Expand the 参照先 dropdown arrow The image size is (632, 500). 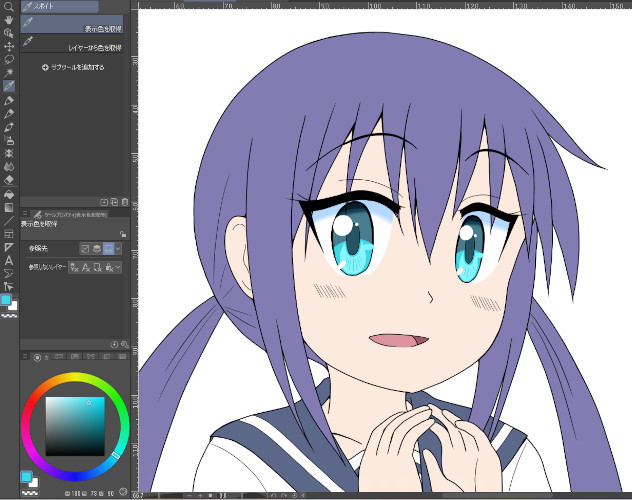pyautogui.click(x=118, y=249)
